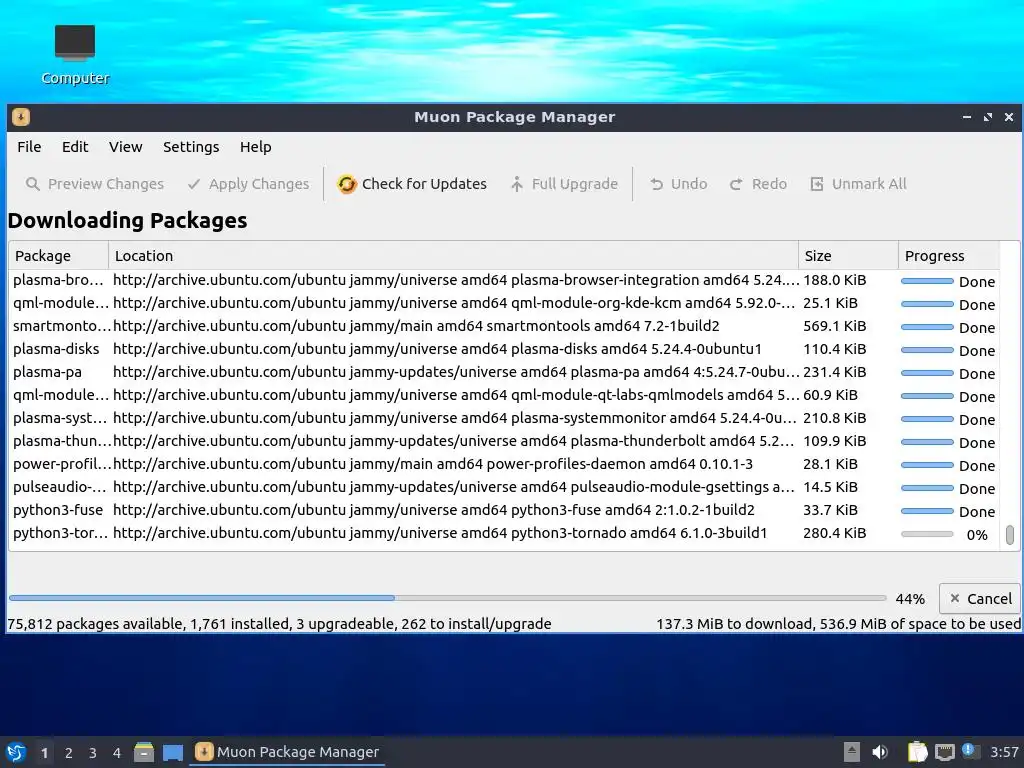
Task: Open the Computer desktop icon
Action: pos(74,56)
